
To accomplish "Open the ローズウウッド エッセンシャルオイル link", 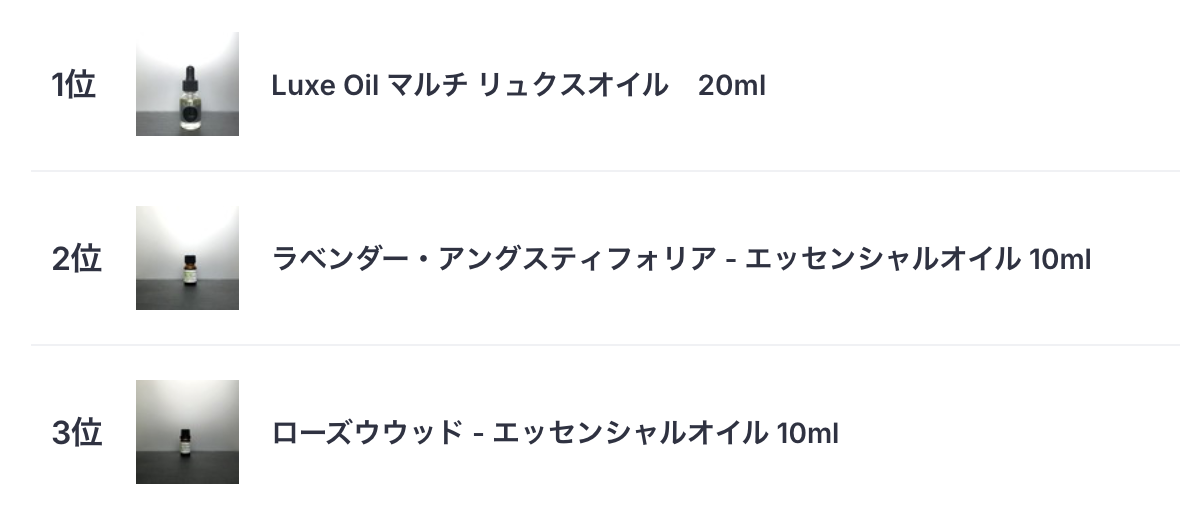I will click(555, 433).
